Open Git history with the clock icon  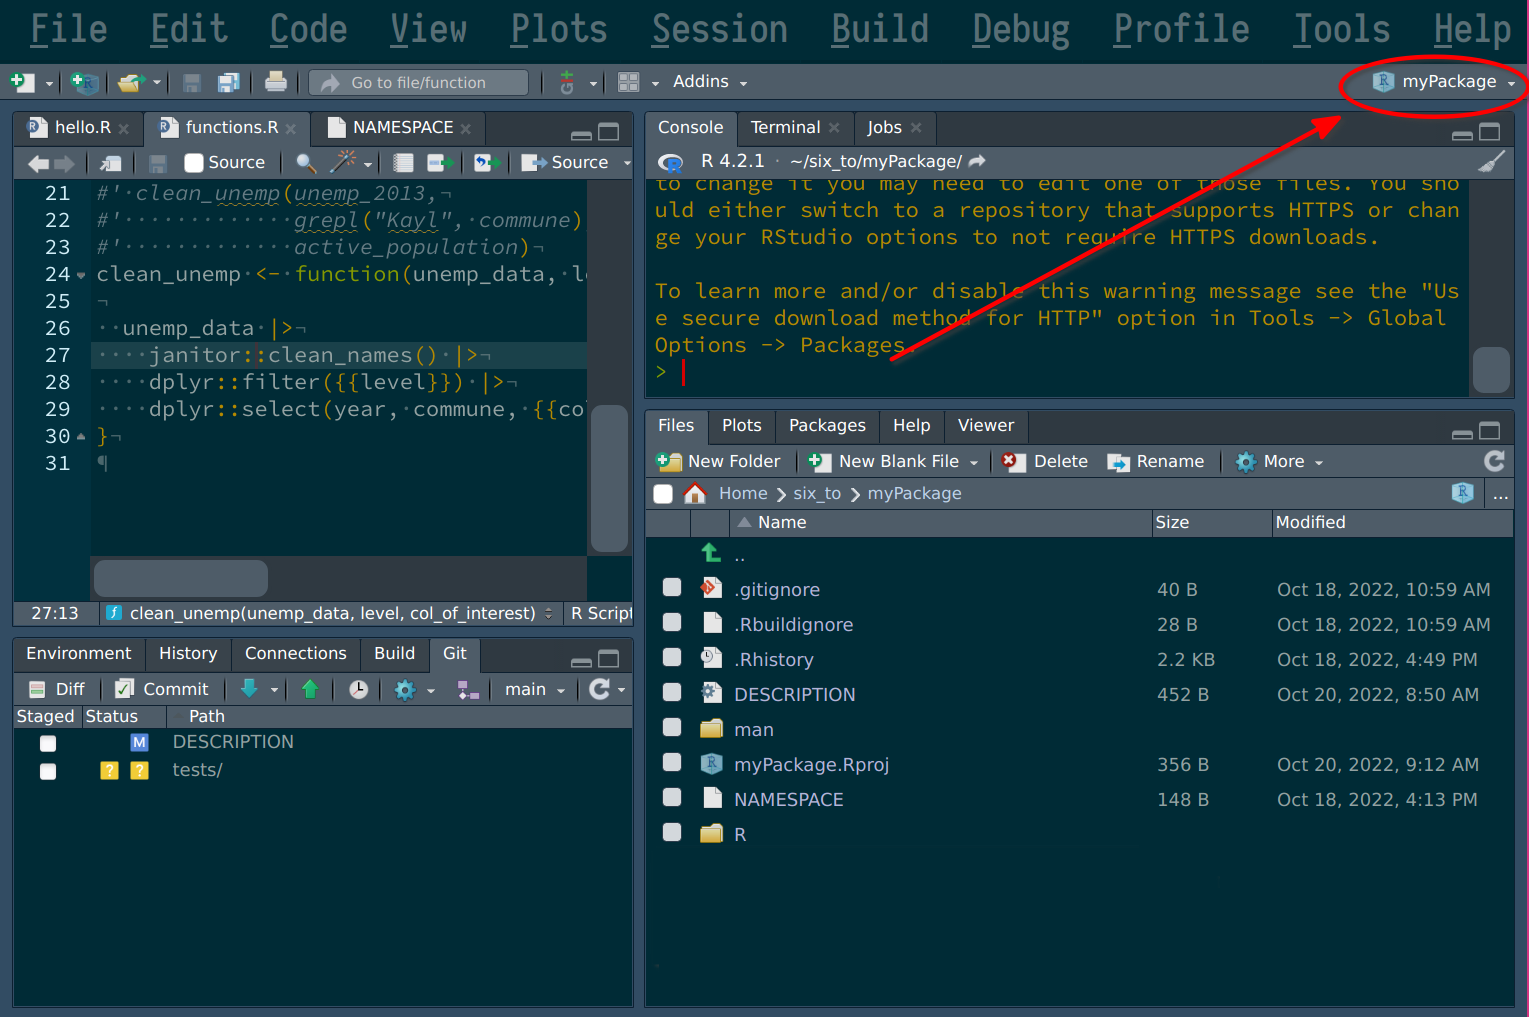358,689
